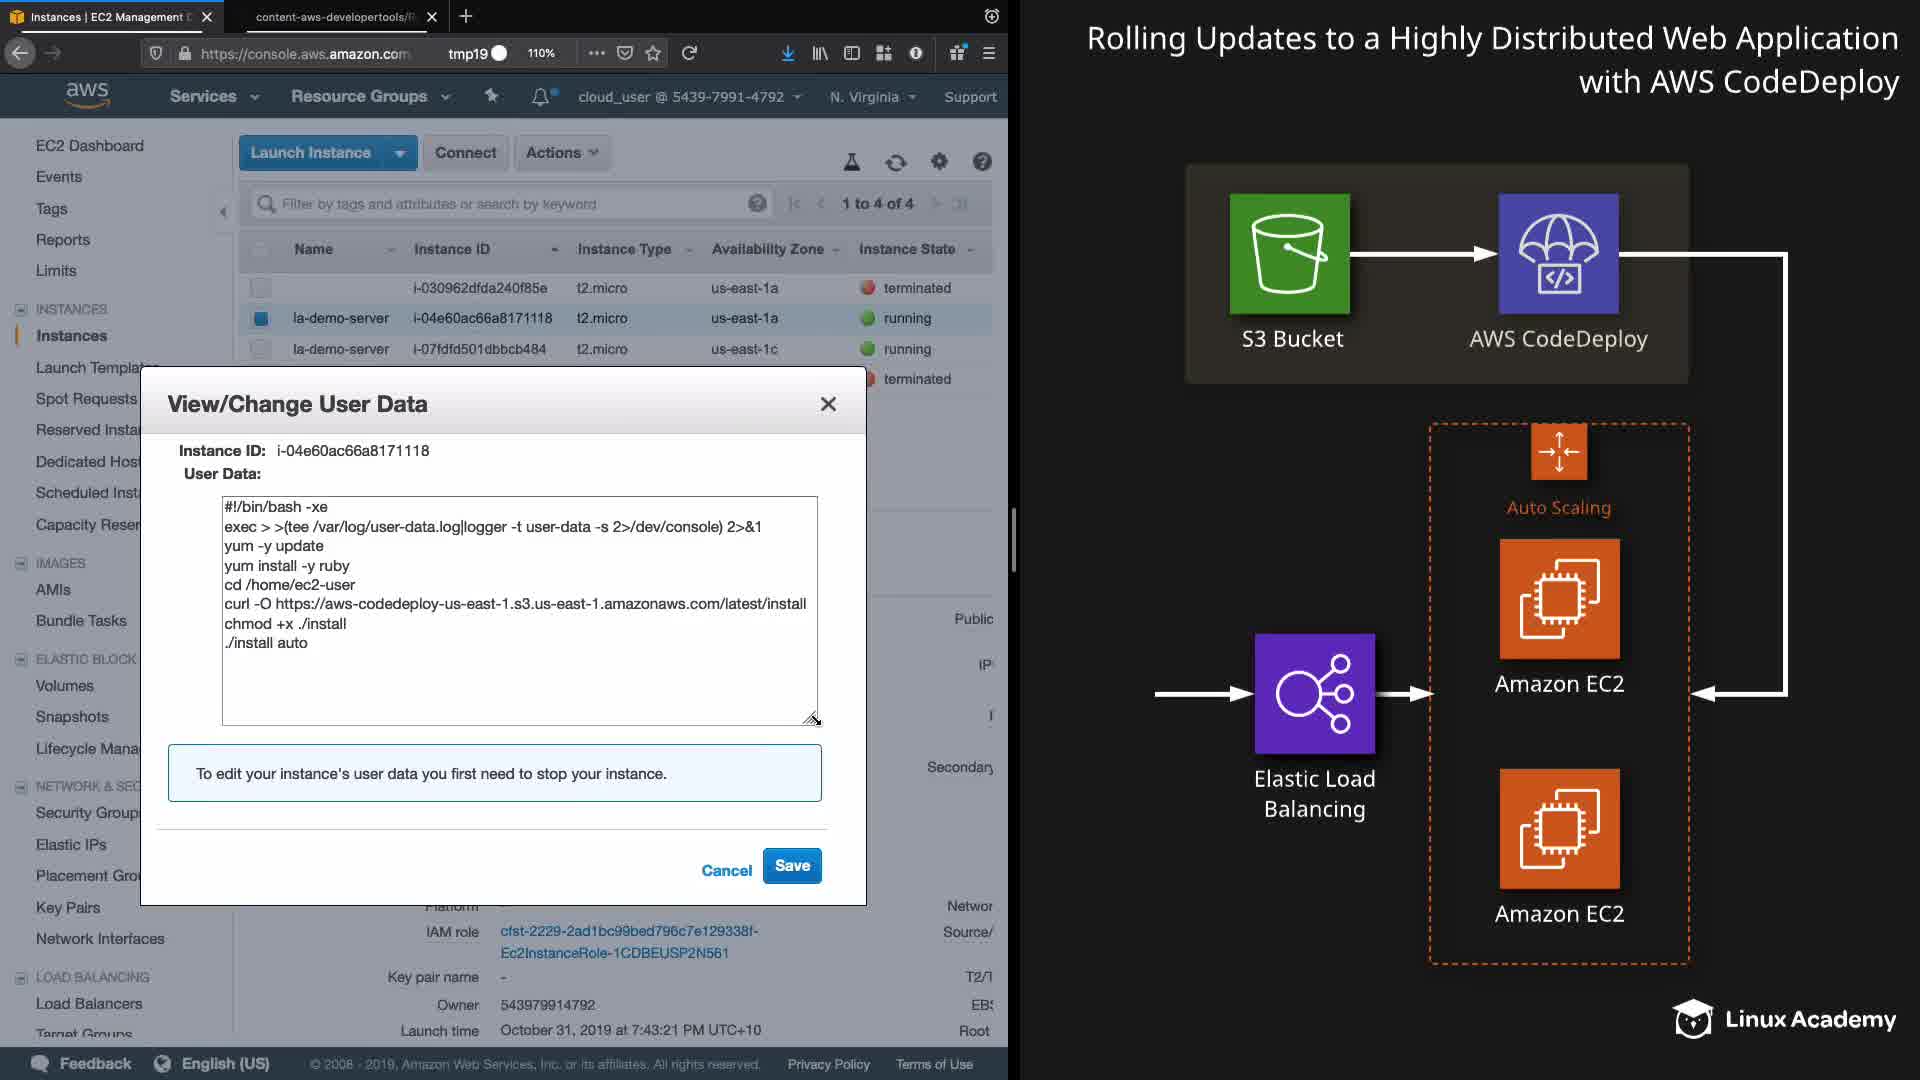Check the terminated instance i-030962dfda240f85e checkbox

pyautogui.click(x=260, y=288)
